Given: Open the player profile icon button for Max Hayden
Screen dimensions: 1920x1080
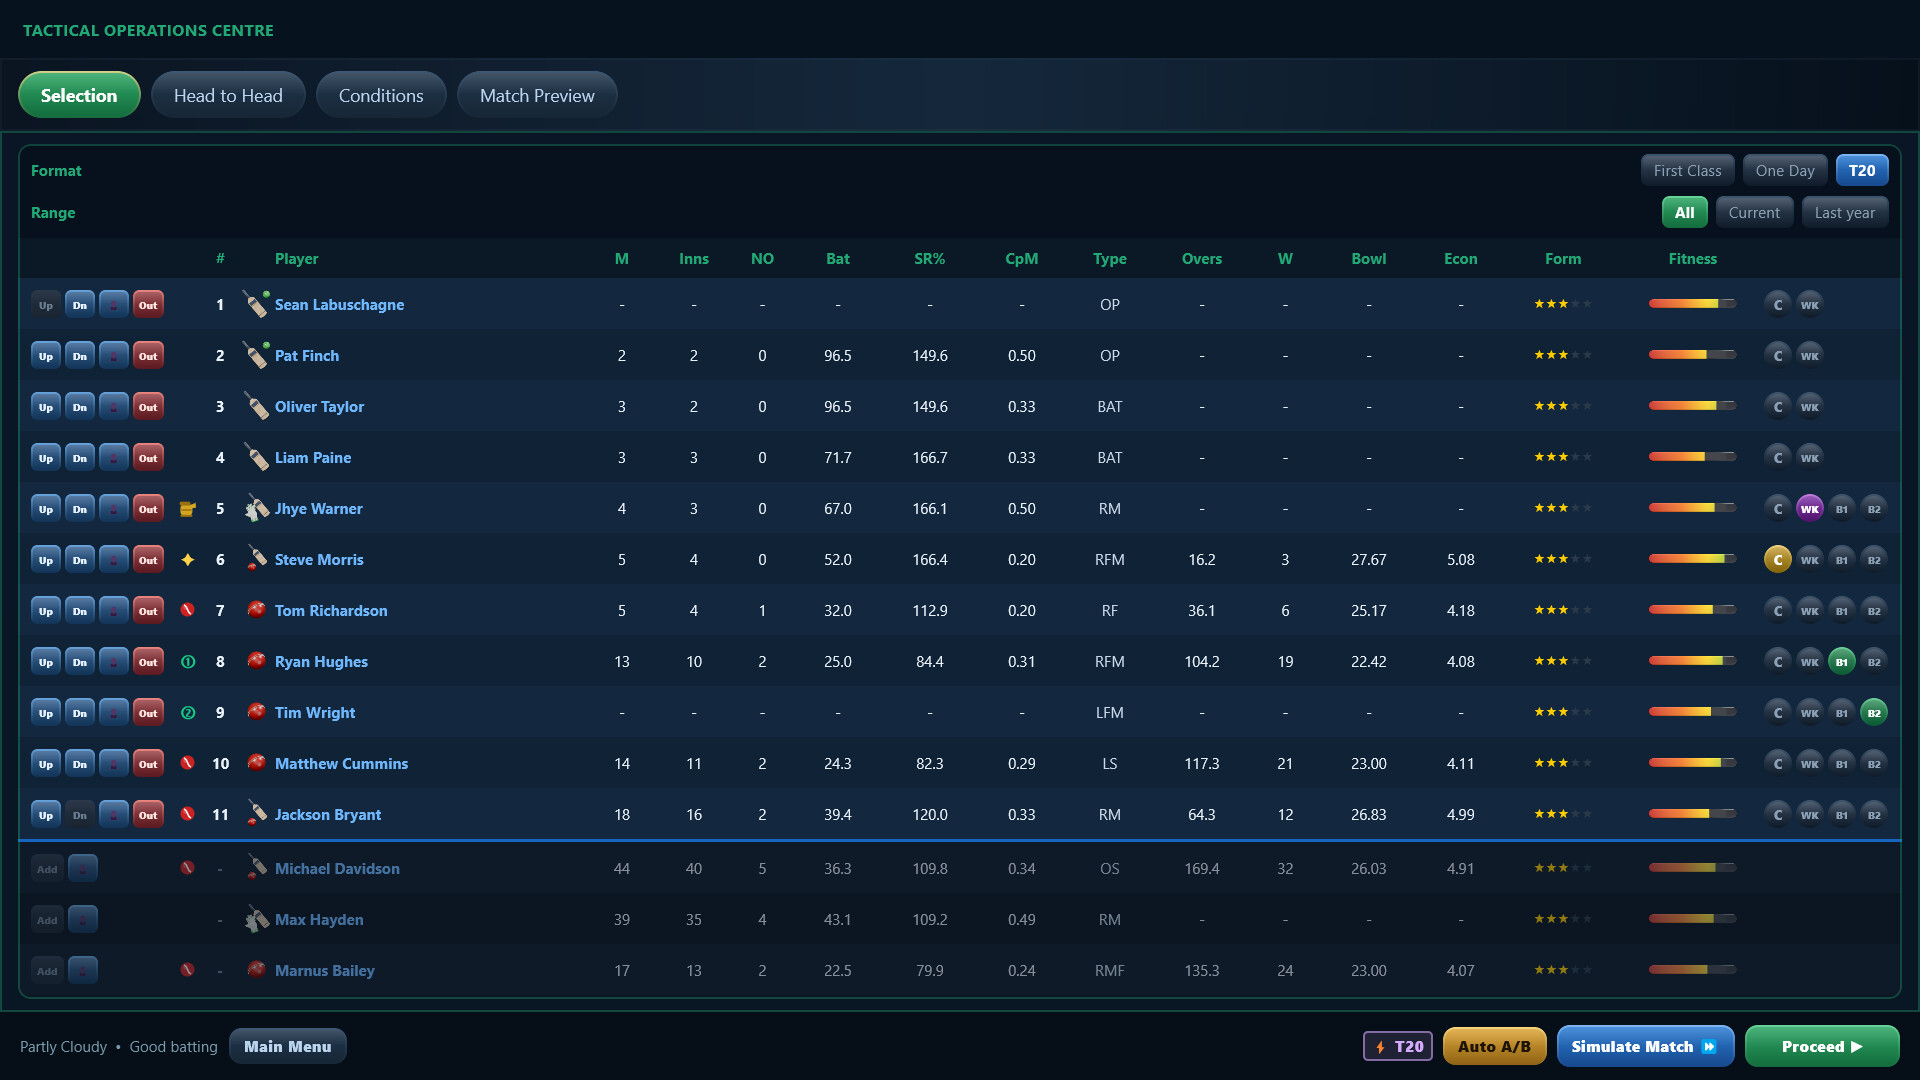Looking at the screenshot, I should coord(82,920).
